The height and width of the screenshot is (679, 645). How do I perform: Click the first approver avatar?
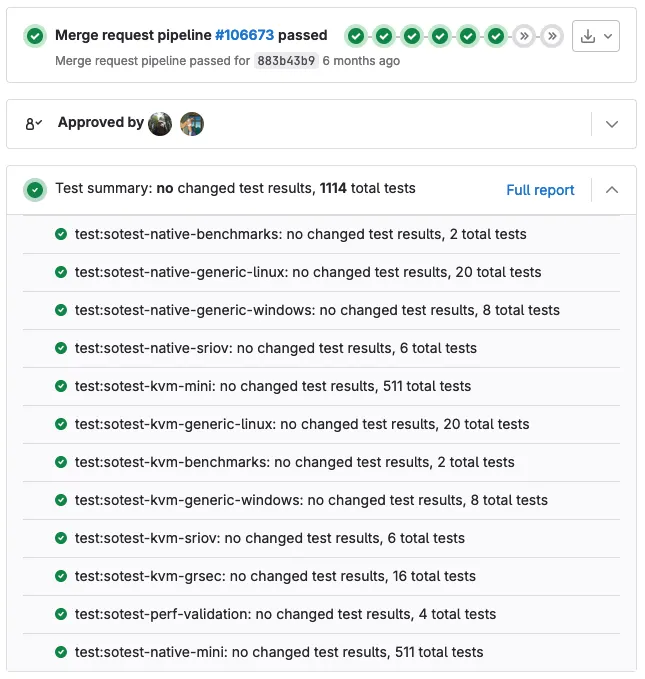click(160, 124)
